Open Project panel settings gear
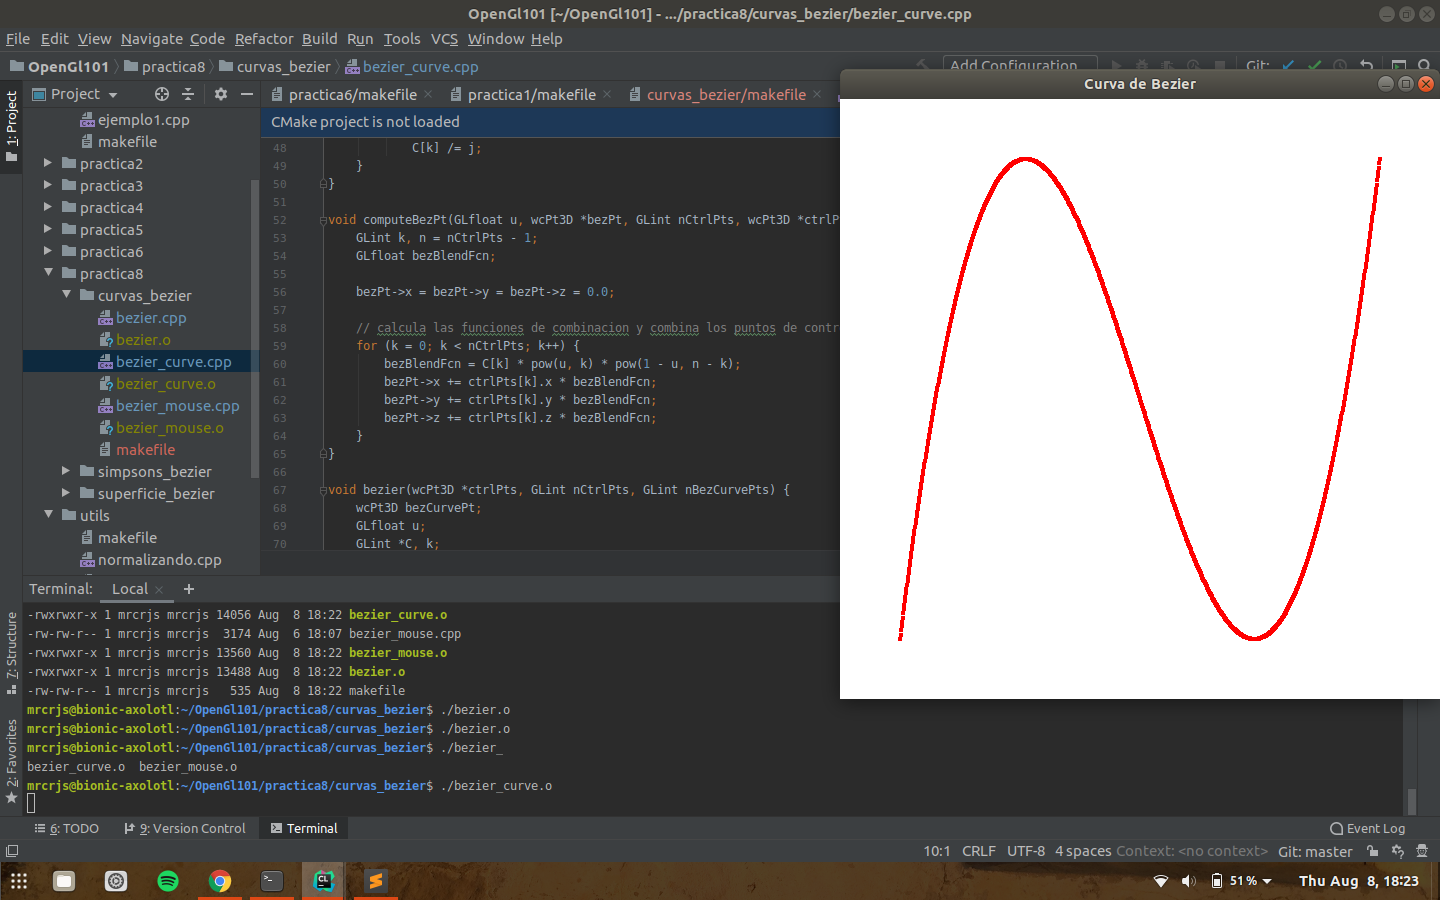The height and width of the screenshot is (900, 1440). 221,94
